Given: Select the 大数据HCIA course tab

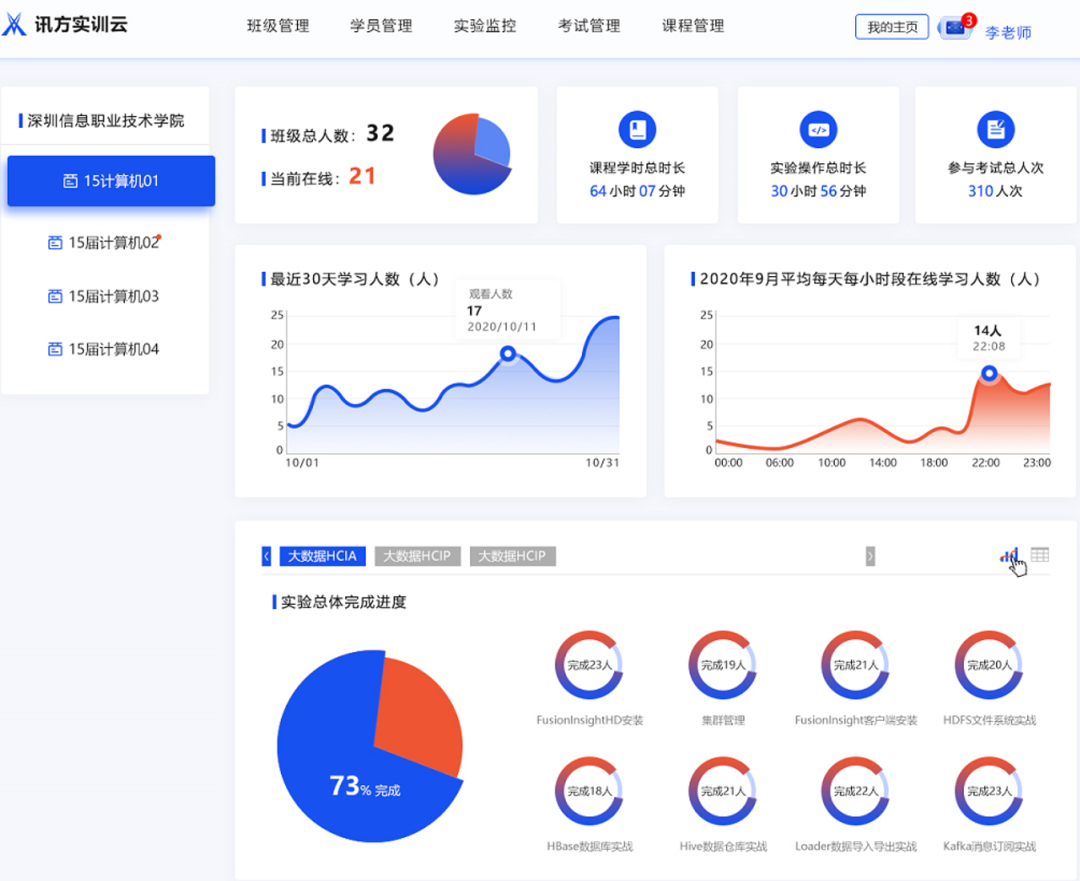Looking at the screenshot, I should click(322, 556).
